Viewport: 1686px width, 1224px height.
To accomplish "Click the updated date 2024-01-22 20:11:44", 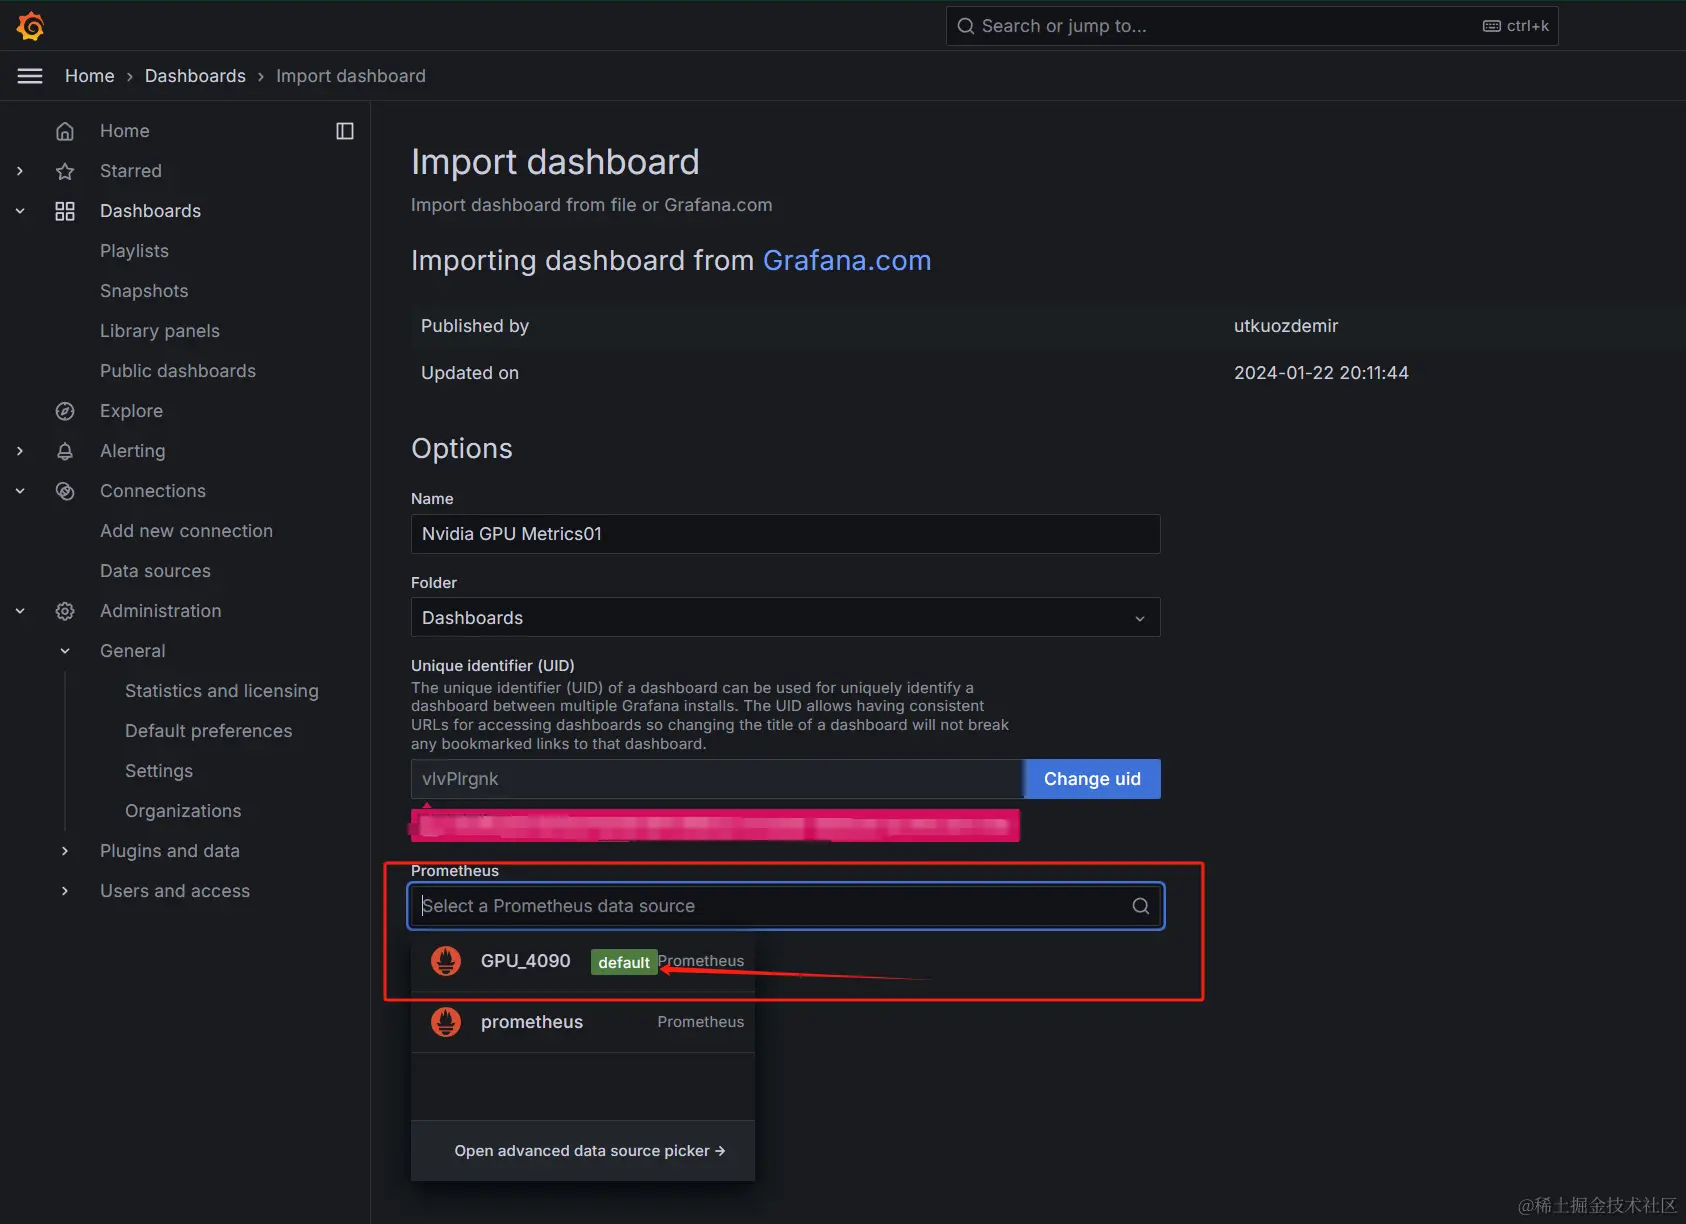I will 1321,373.
